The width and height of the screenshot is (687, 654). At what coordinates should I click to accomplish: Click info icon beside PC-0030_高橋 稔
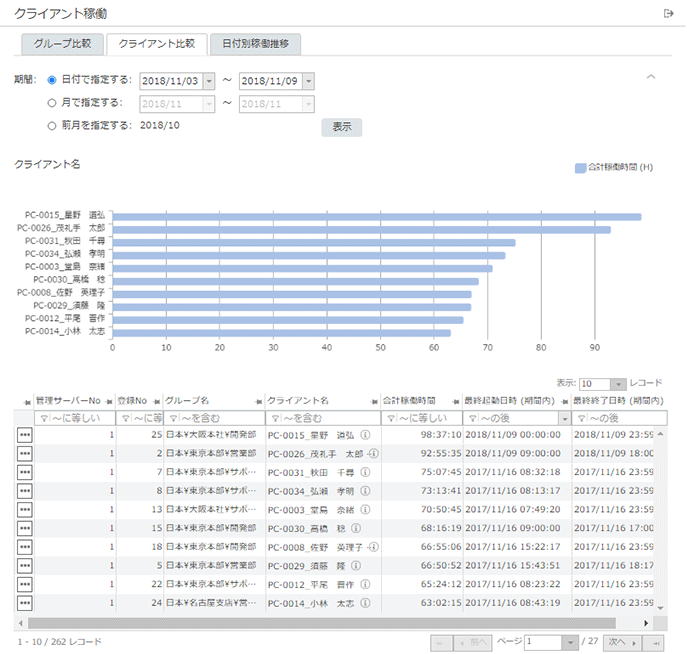pos(357,528)
